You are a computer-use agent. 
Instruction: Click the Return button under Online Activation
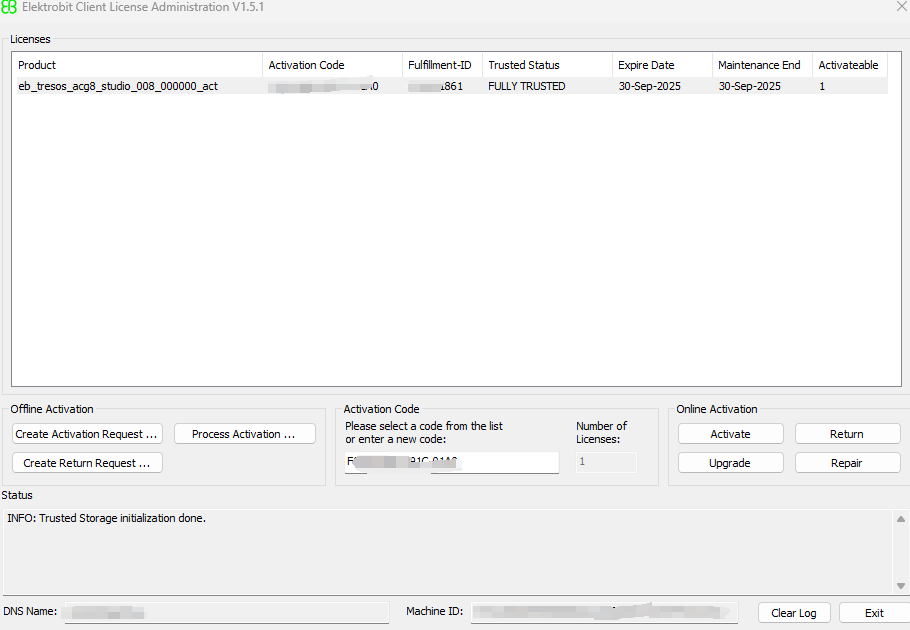[x=847, y=433]
